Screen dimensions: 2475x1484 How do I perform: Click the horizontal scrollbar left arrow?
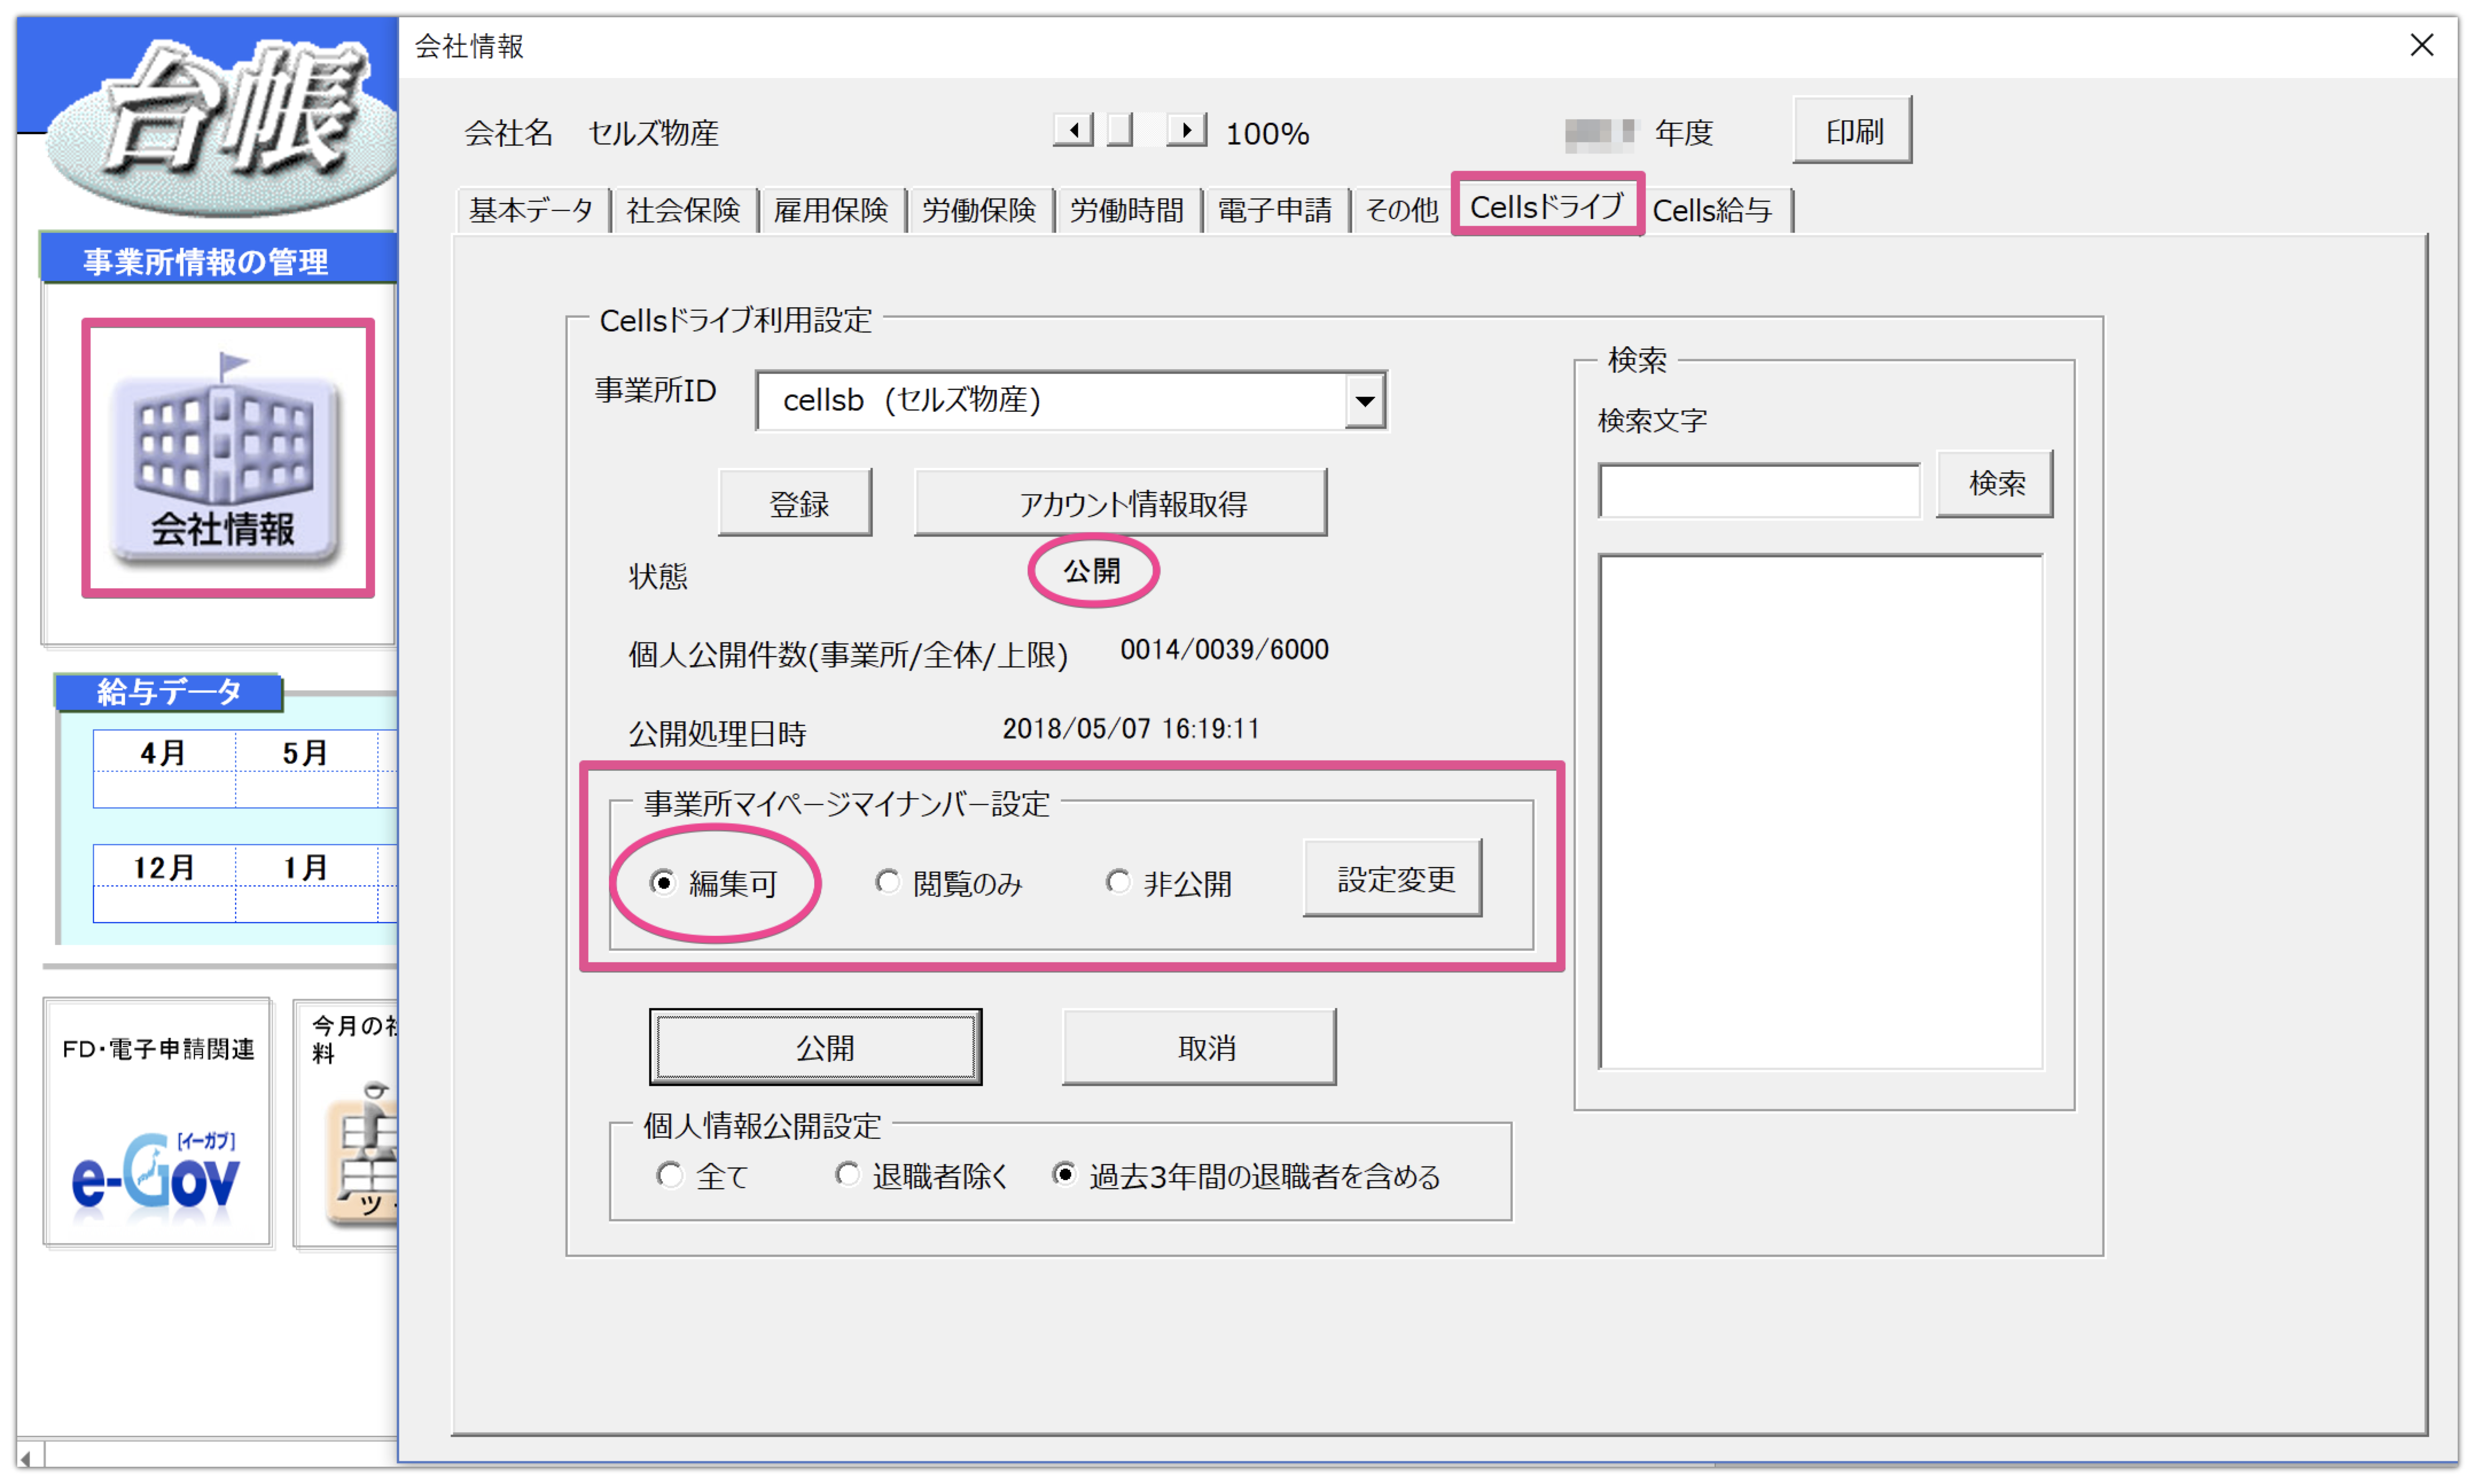click(28, 1458)
